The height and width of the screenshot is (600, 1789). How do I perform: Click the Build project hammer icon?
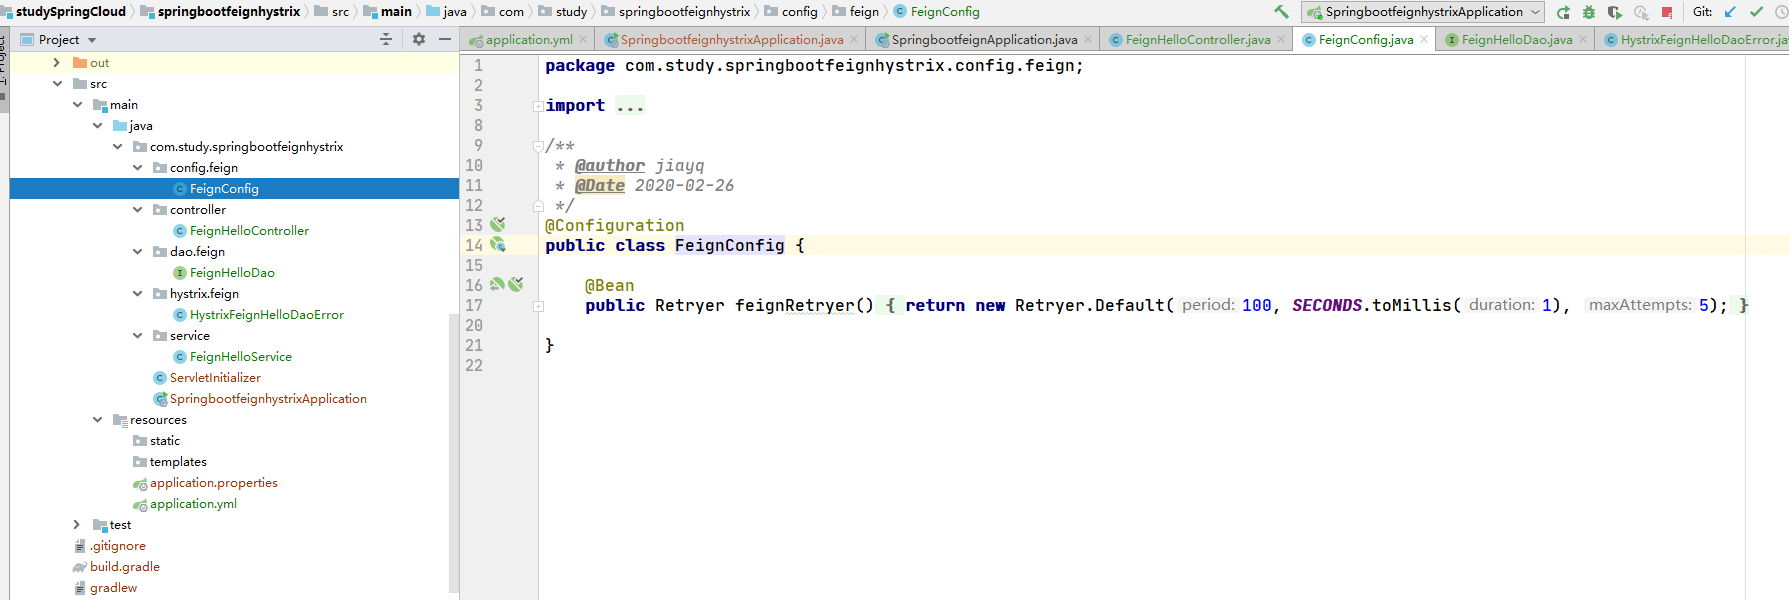point(1281,12)
